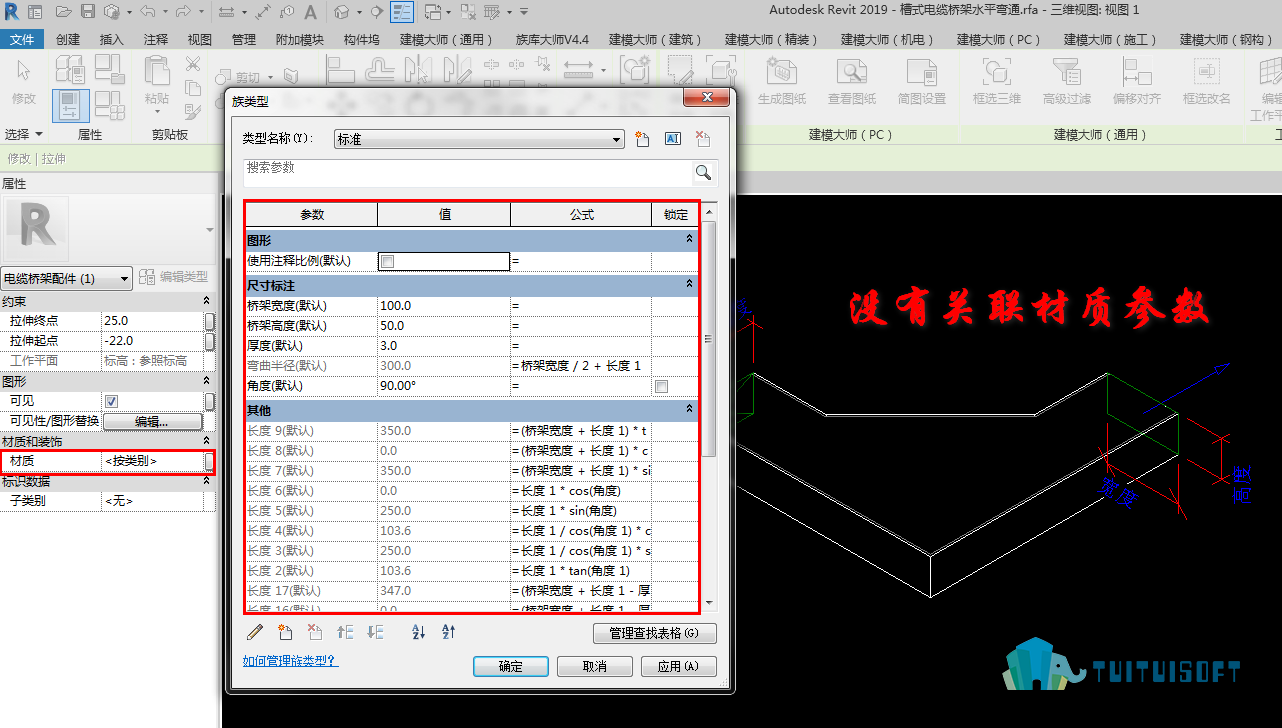Click the move parameter up icon
The image size is (1282, 728).
coord(345,632)
